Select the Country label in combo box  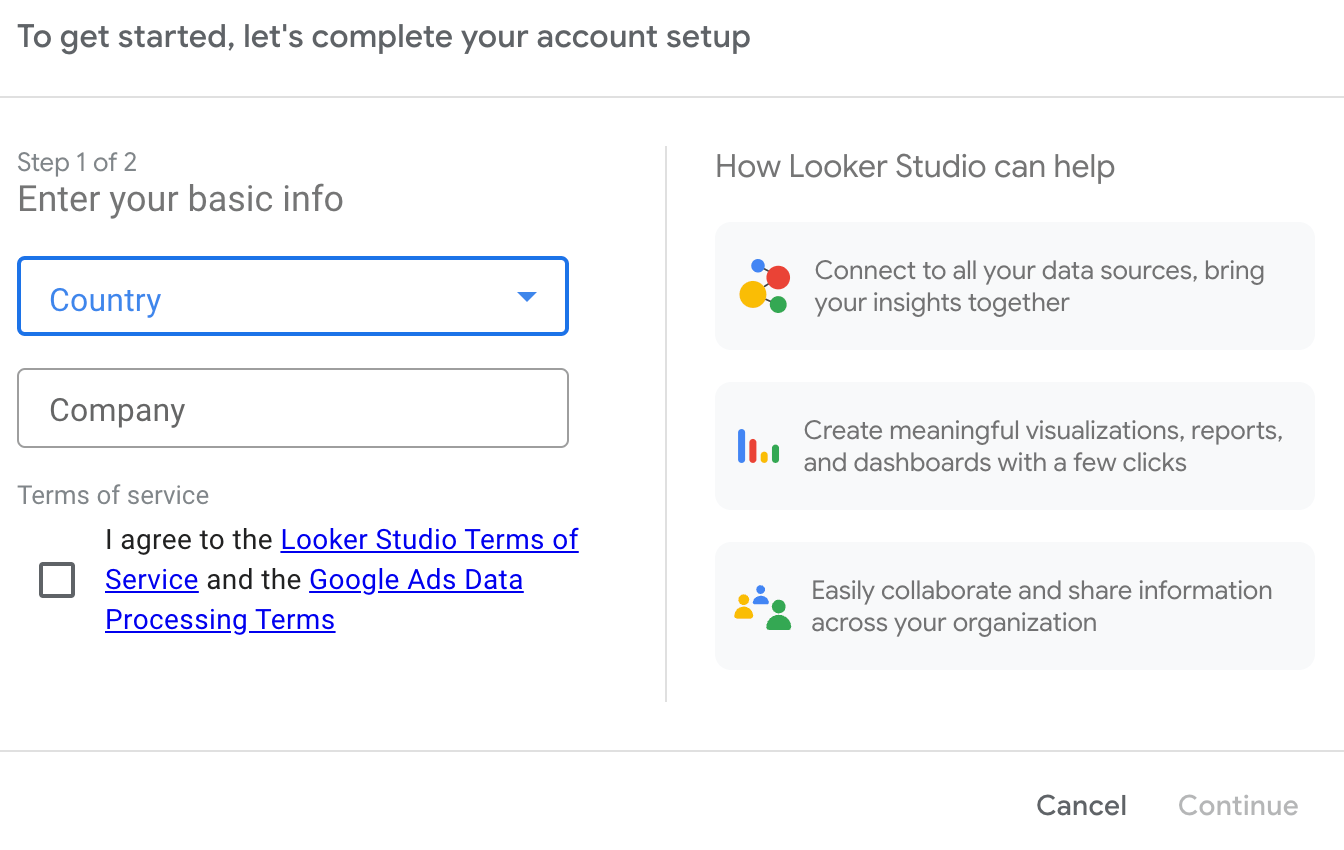pos(105,300)
